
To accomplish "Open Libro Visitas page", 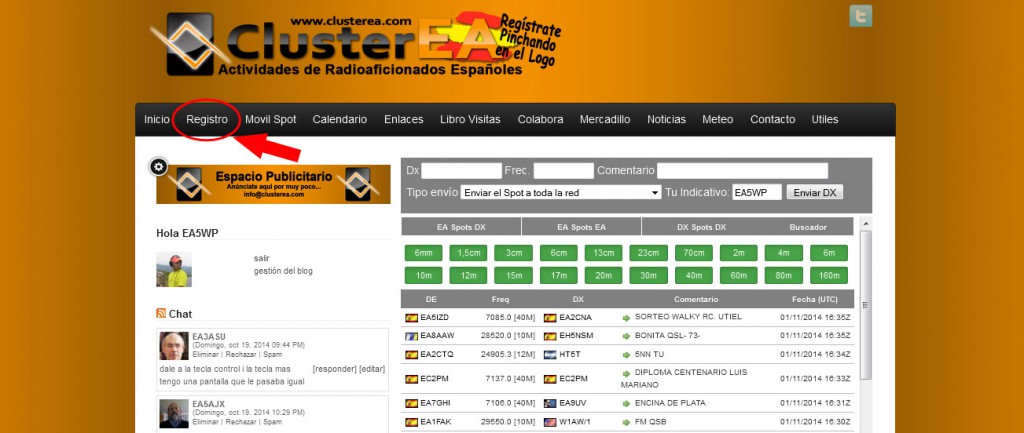I will pyautogui.click(x=470, y=120).
